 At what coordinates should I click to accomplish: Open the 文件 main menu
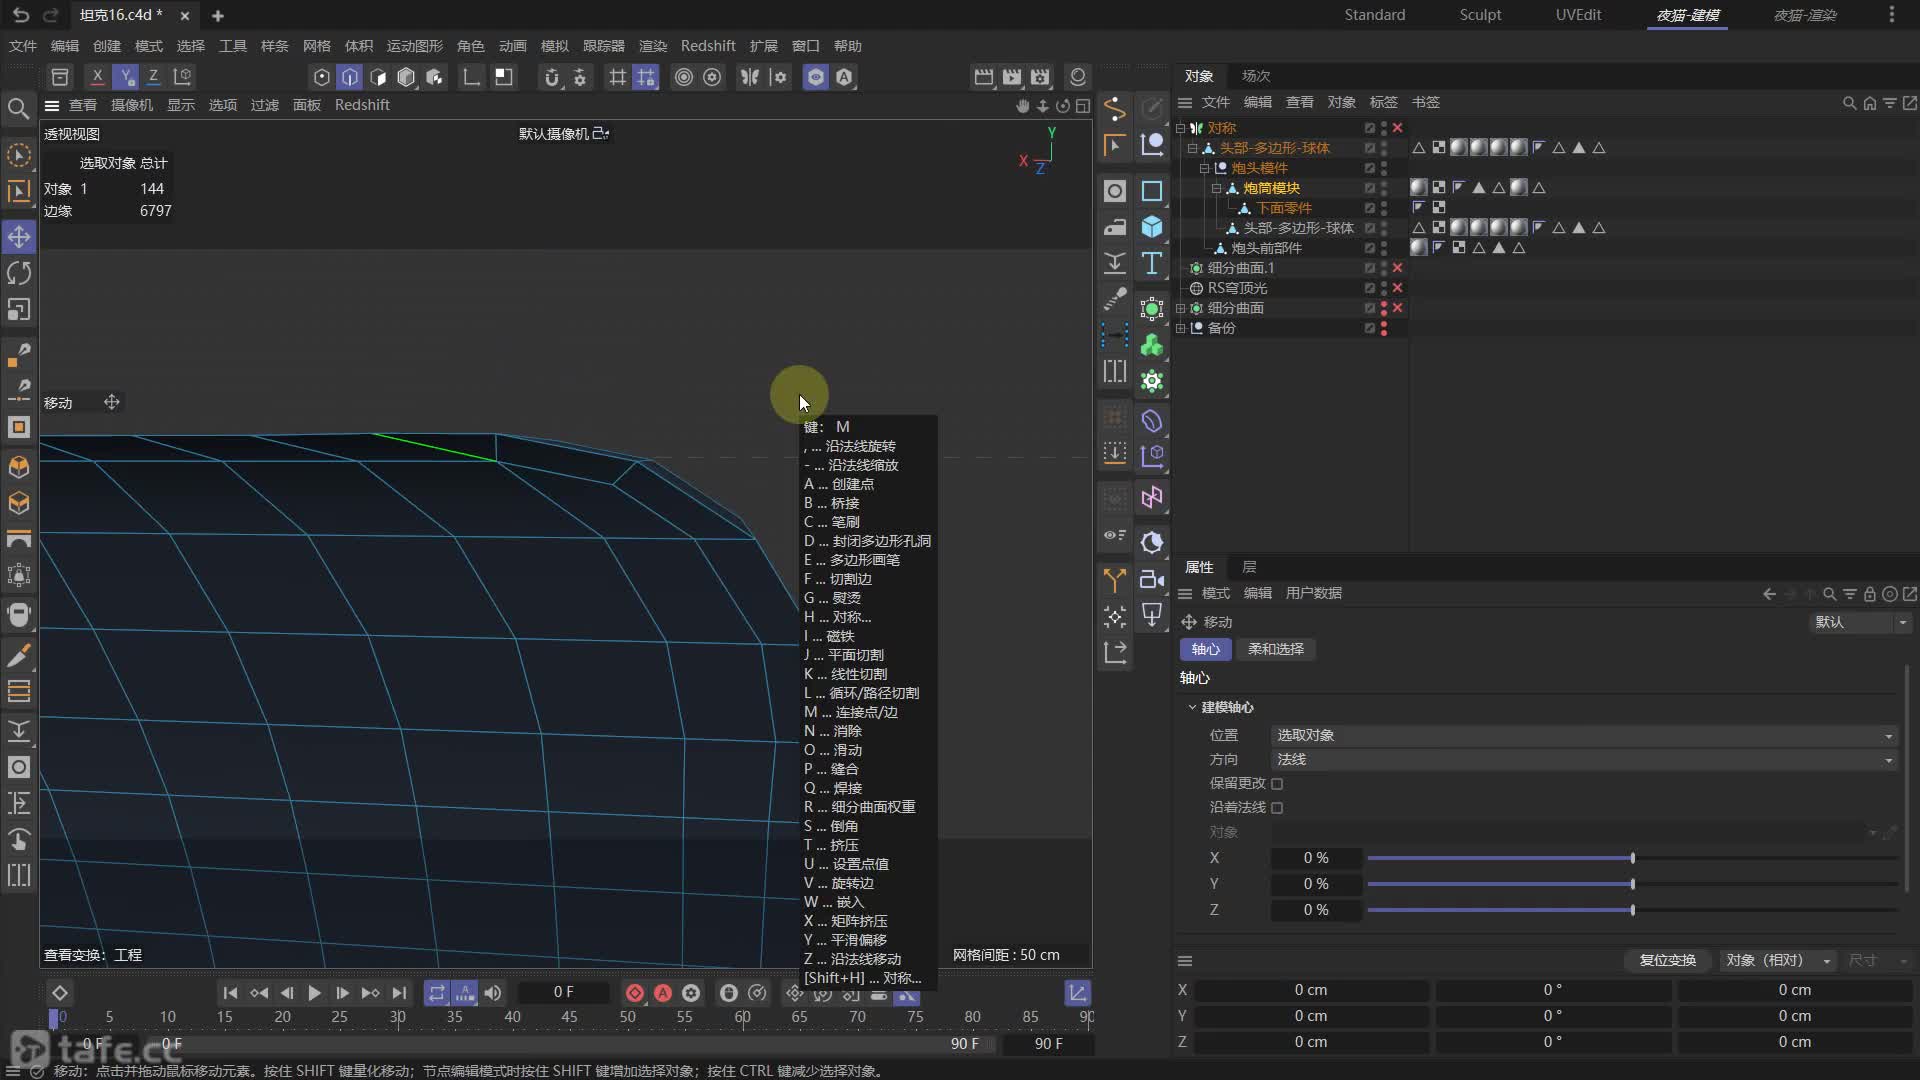click(x=22, y=46)
